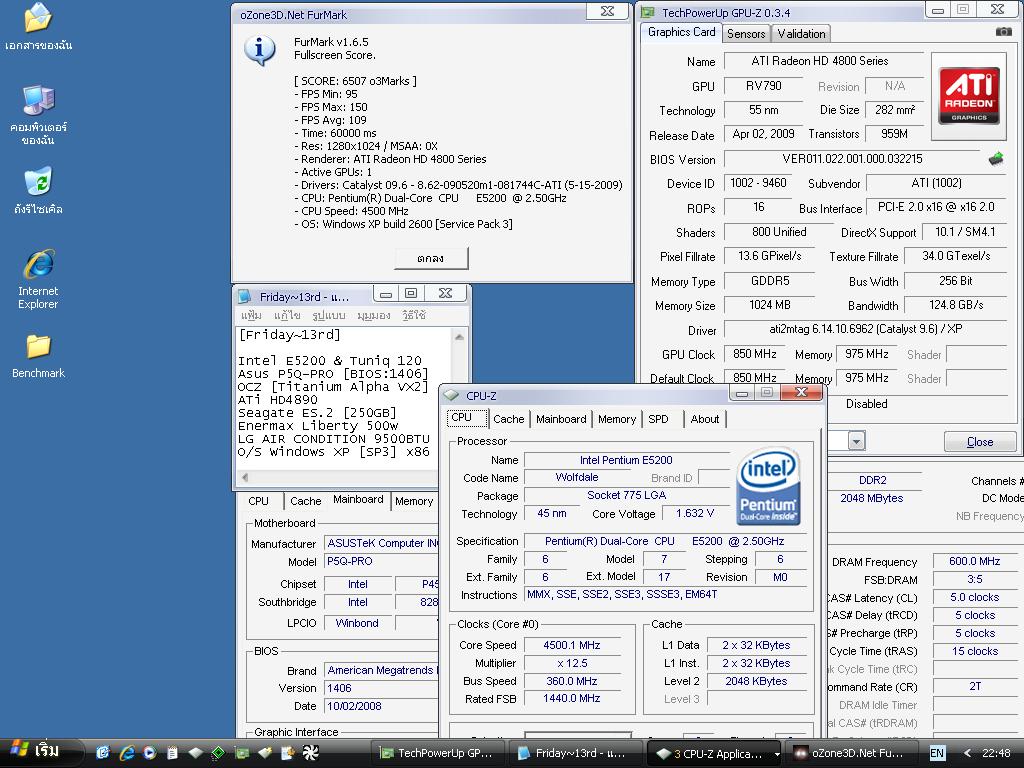Open the CPU-Z grouped taskbar button dropdown

(776, 753)
